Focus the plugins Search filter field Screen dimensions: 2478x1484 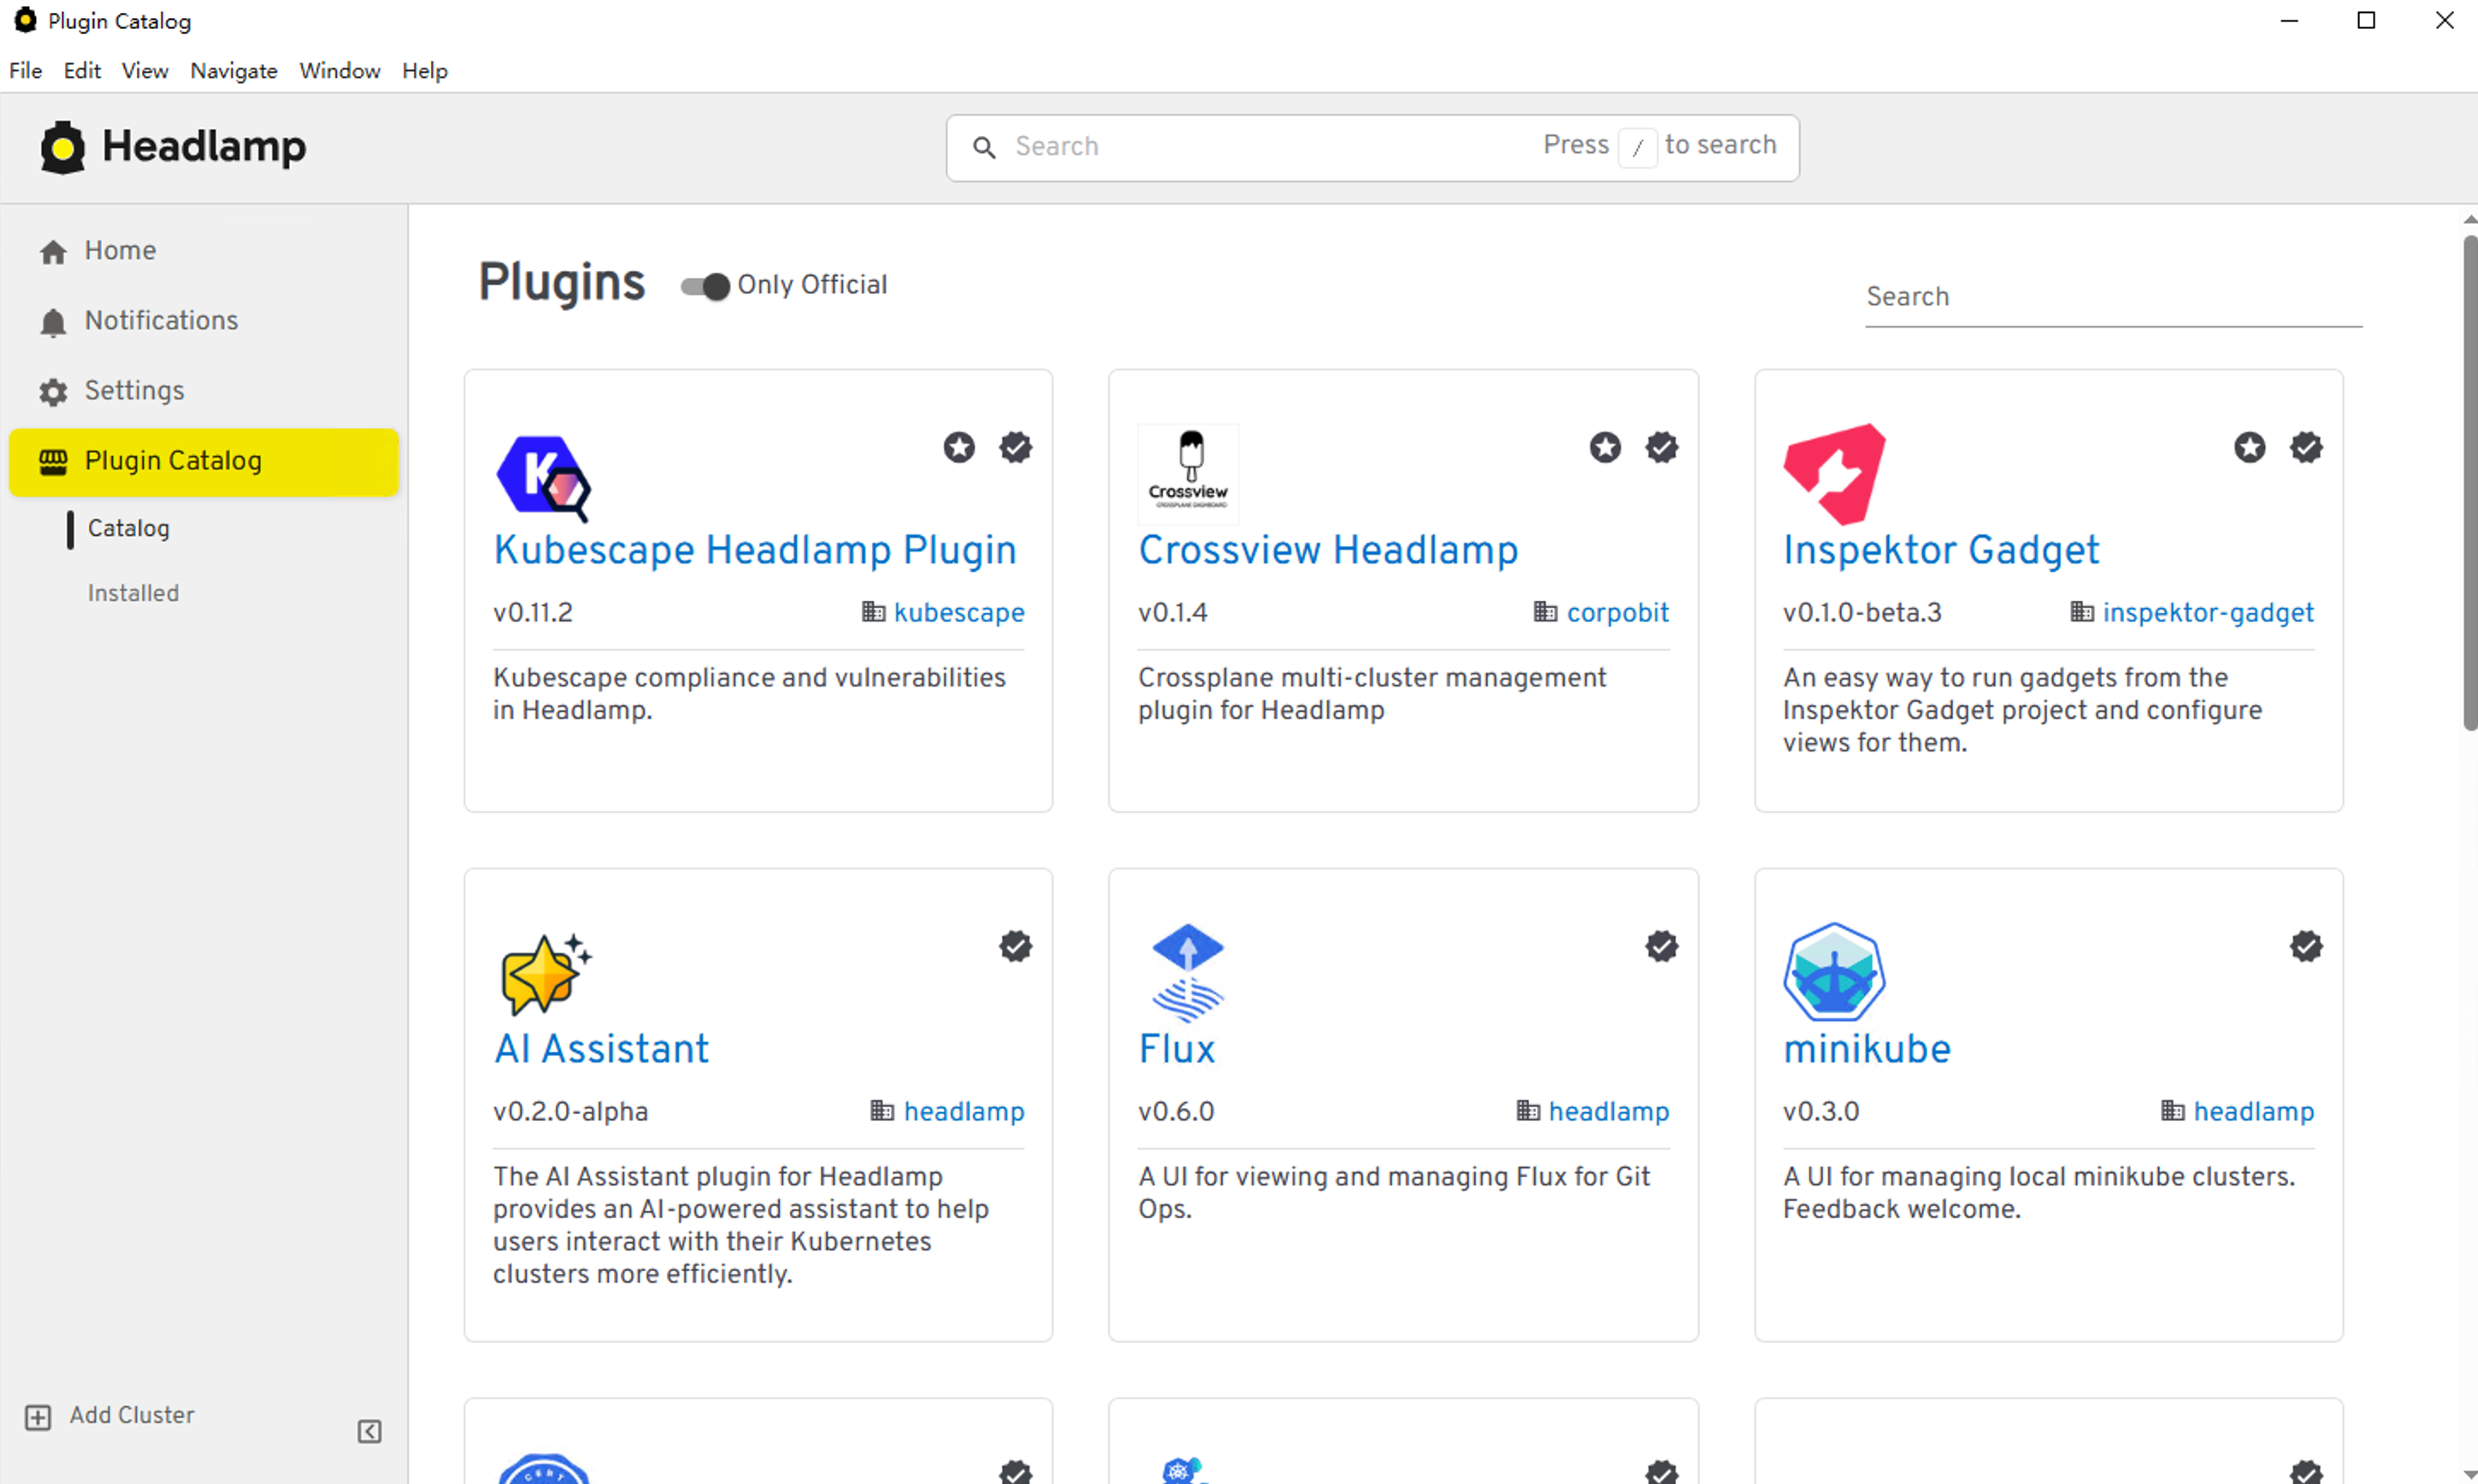(2113, 298)
